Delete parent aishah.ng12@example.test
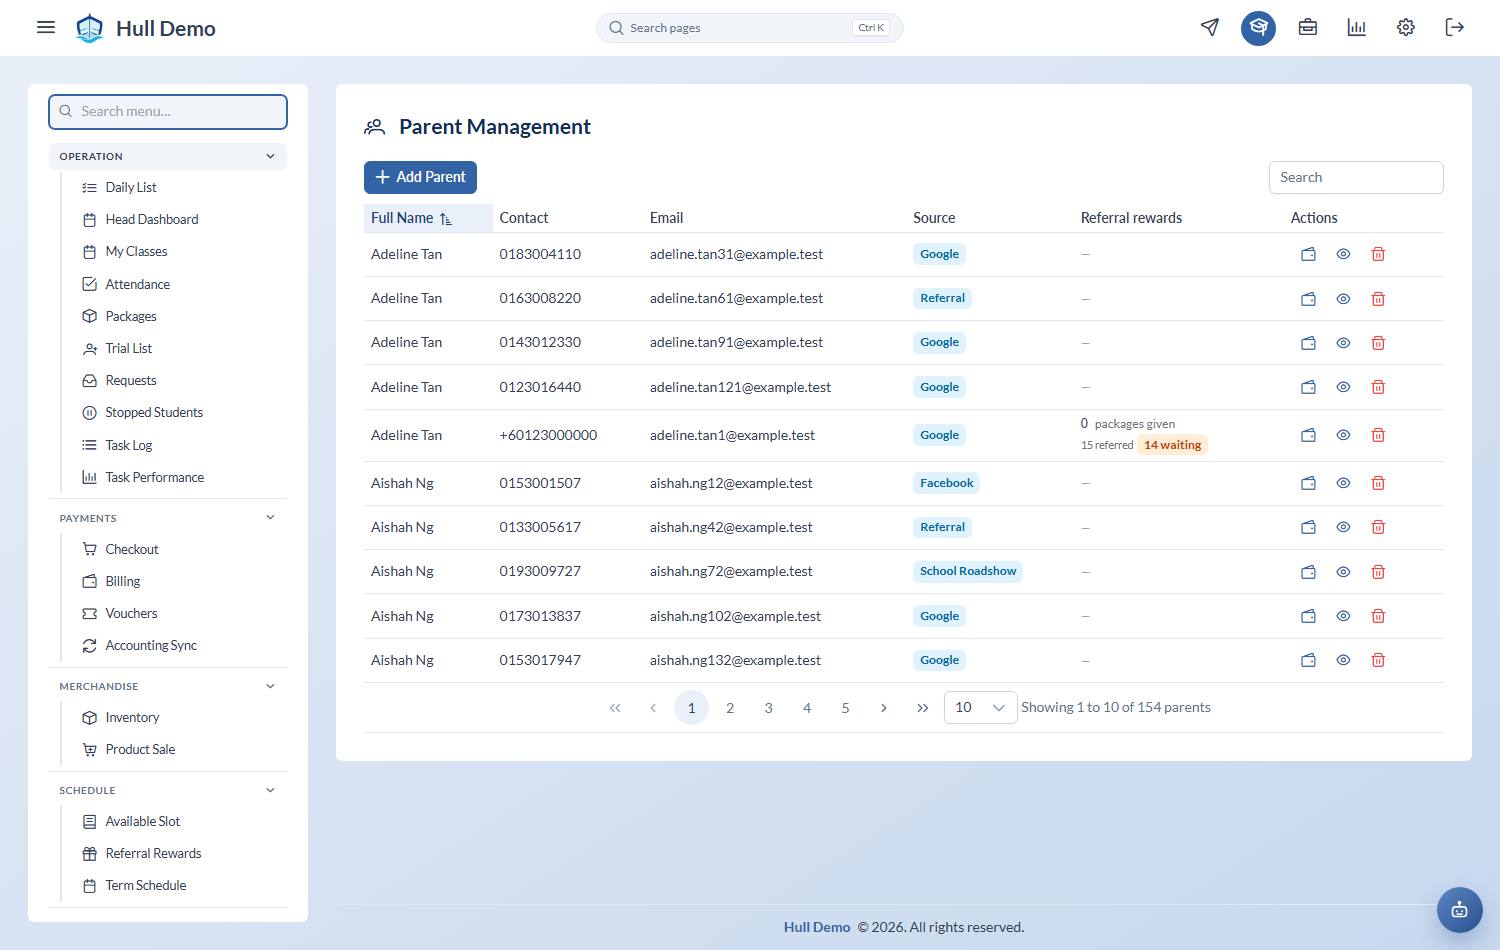The image size is (1500, 950). [1378, 483]
